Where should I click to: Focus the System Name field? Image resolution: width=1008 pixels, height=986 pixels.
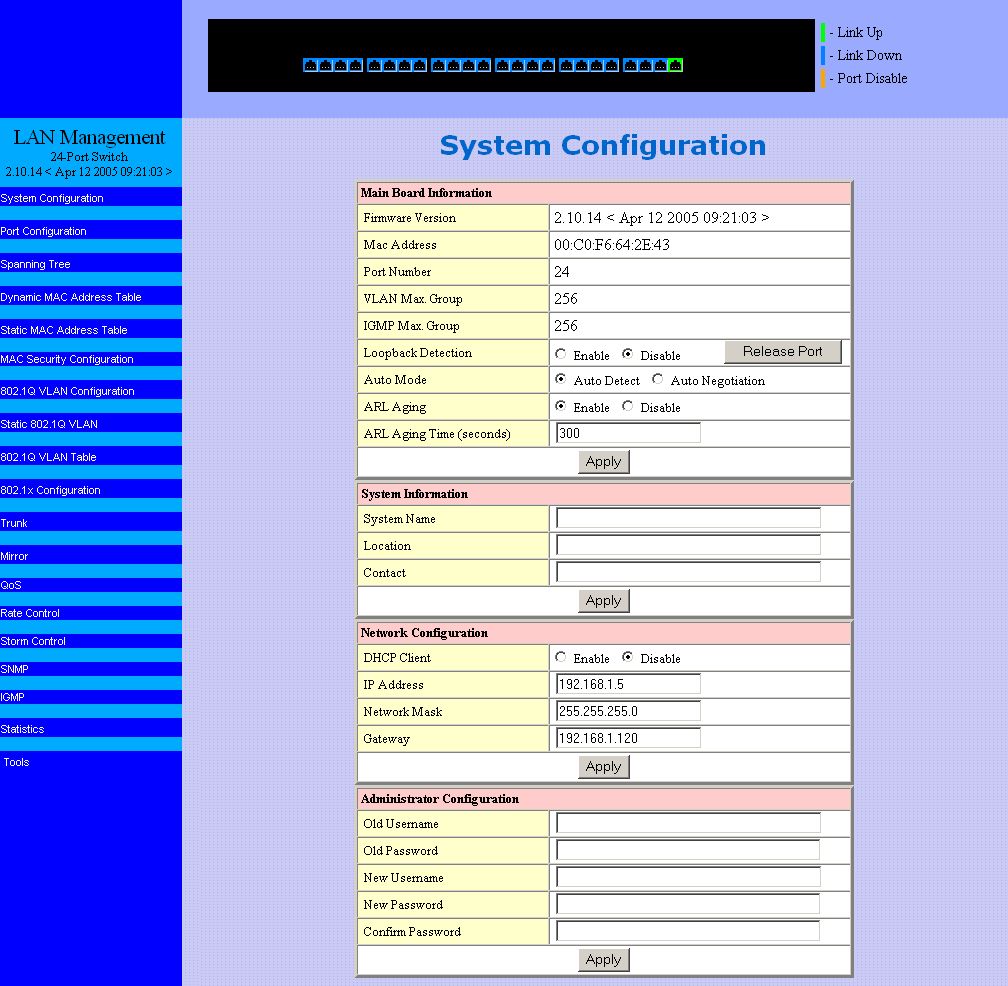point(688,518)
